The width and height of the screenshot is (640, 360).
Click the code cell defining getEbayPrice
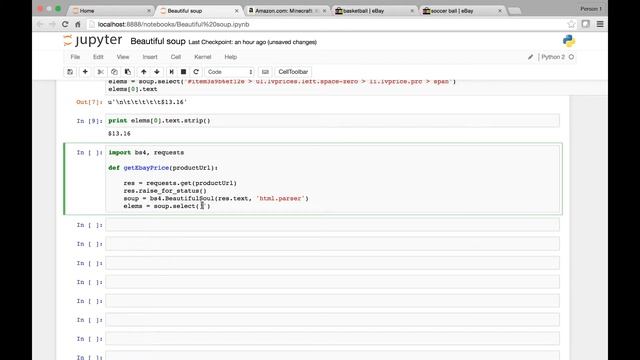pos(332,179)
